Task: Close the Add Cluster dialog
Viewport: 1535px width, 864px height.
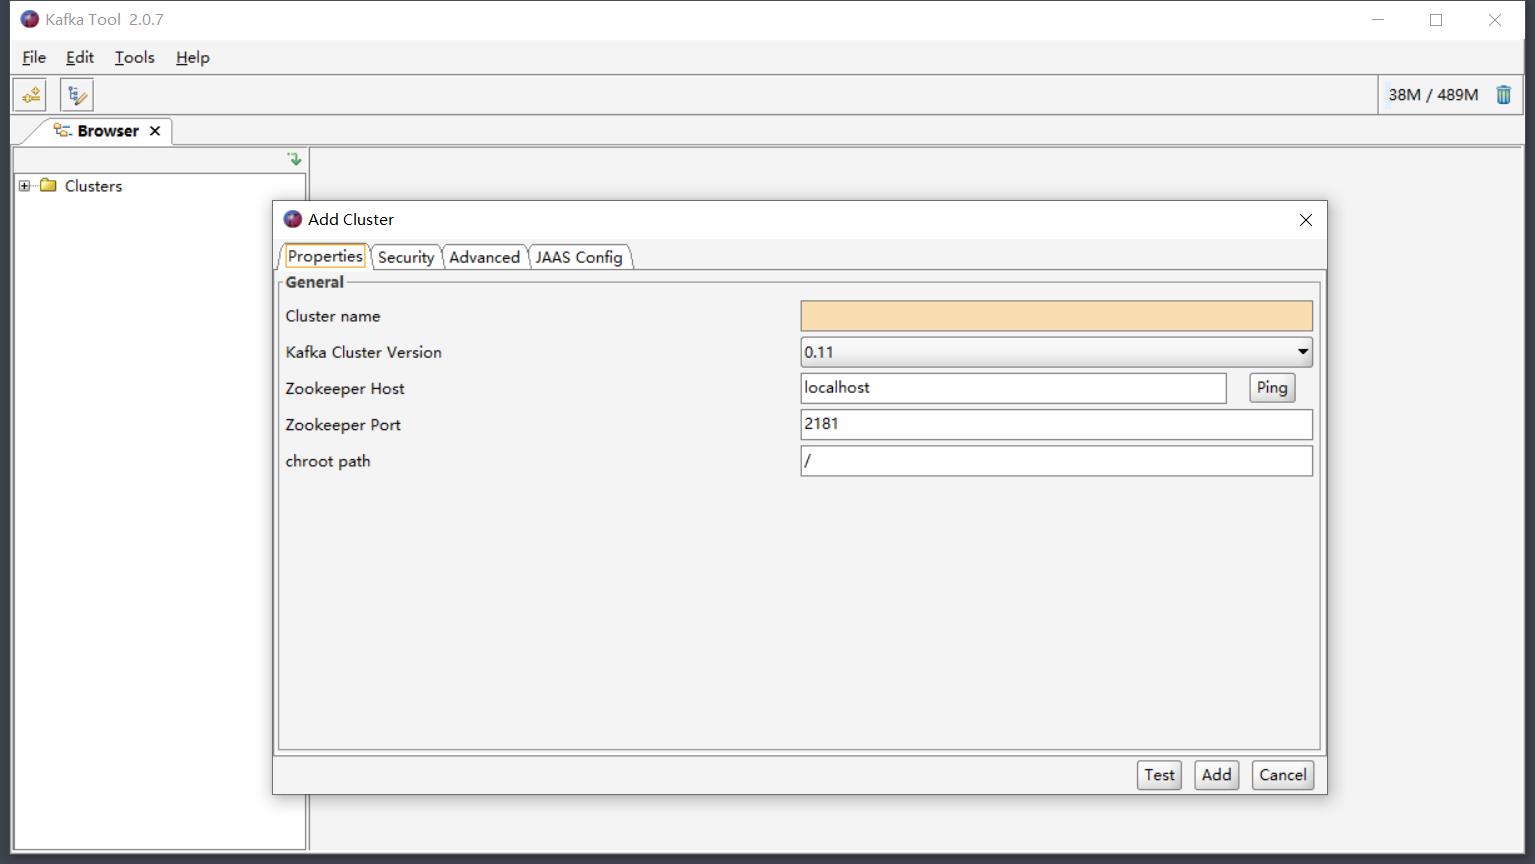Action: (x=1305, y=220)
